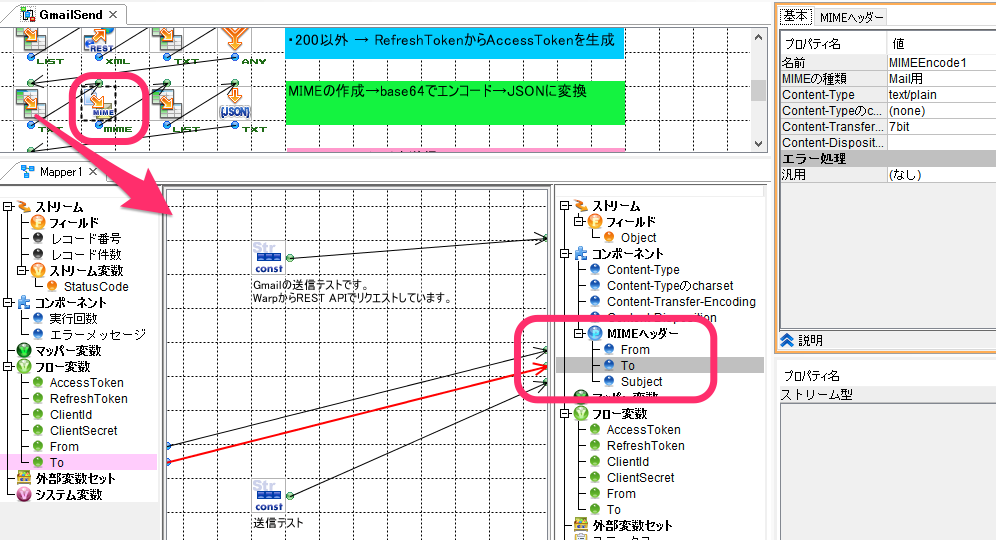The image size is (996, 540).
Task: Click the REST component icon labeled XML
Action: click(x=98, y=40)
